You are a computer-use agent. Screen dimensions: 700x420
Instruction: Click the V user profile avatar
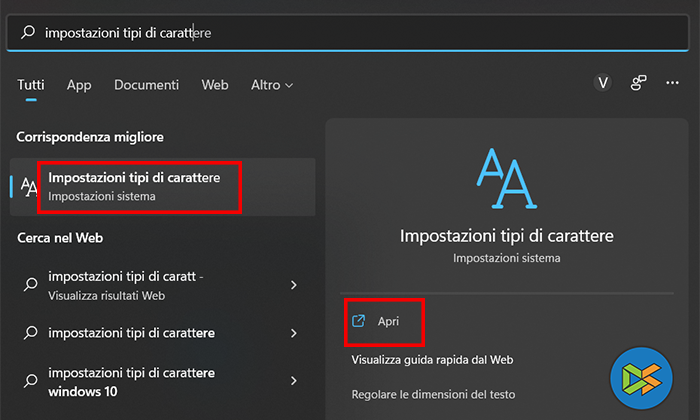pos(602,84)
